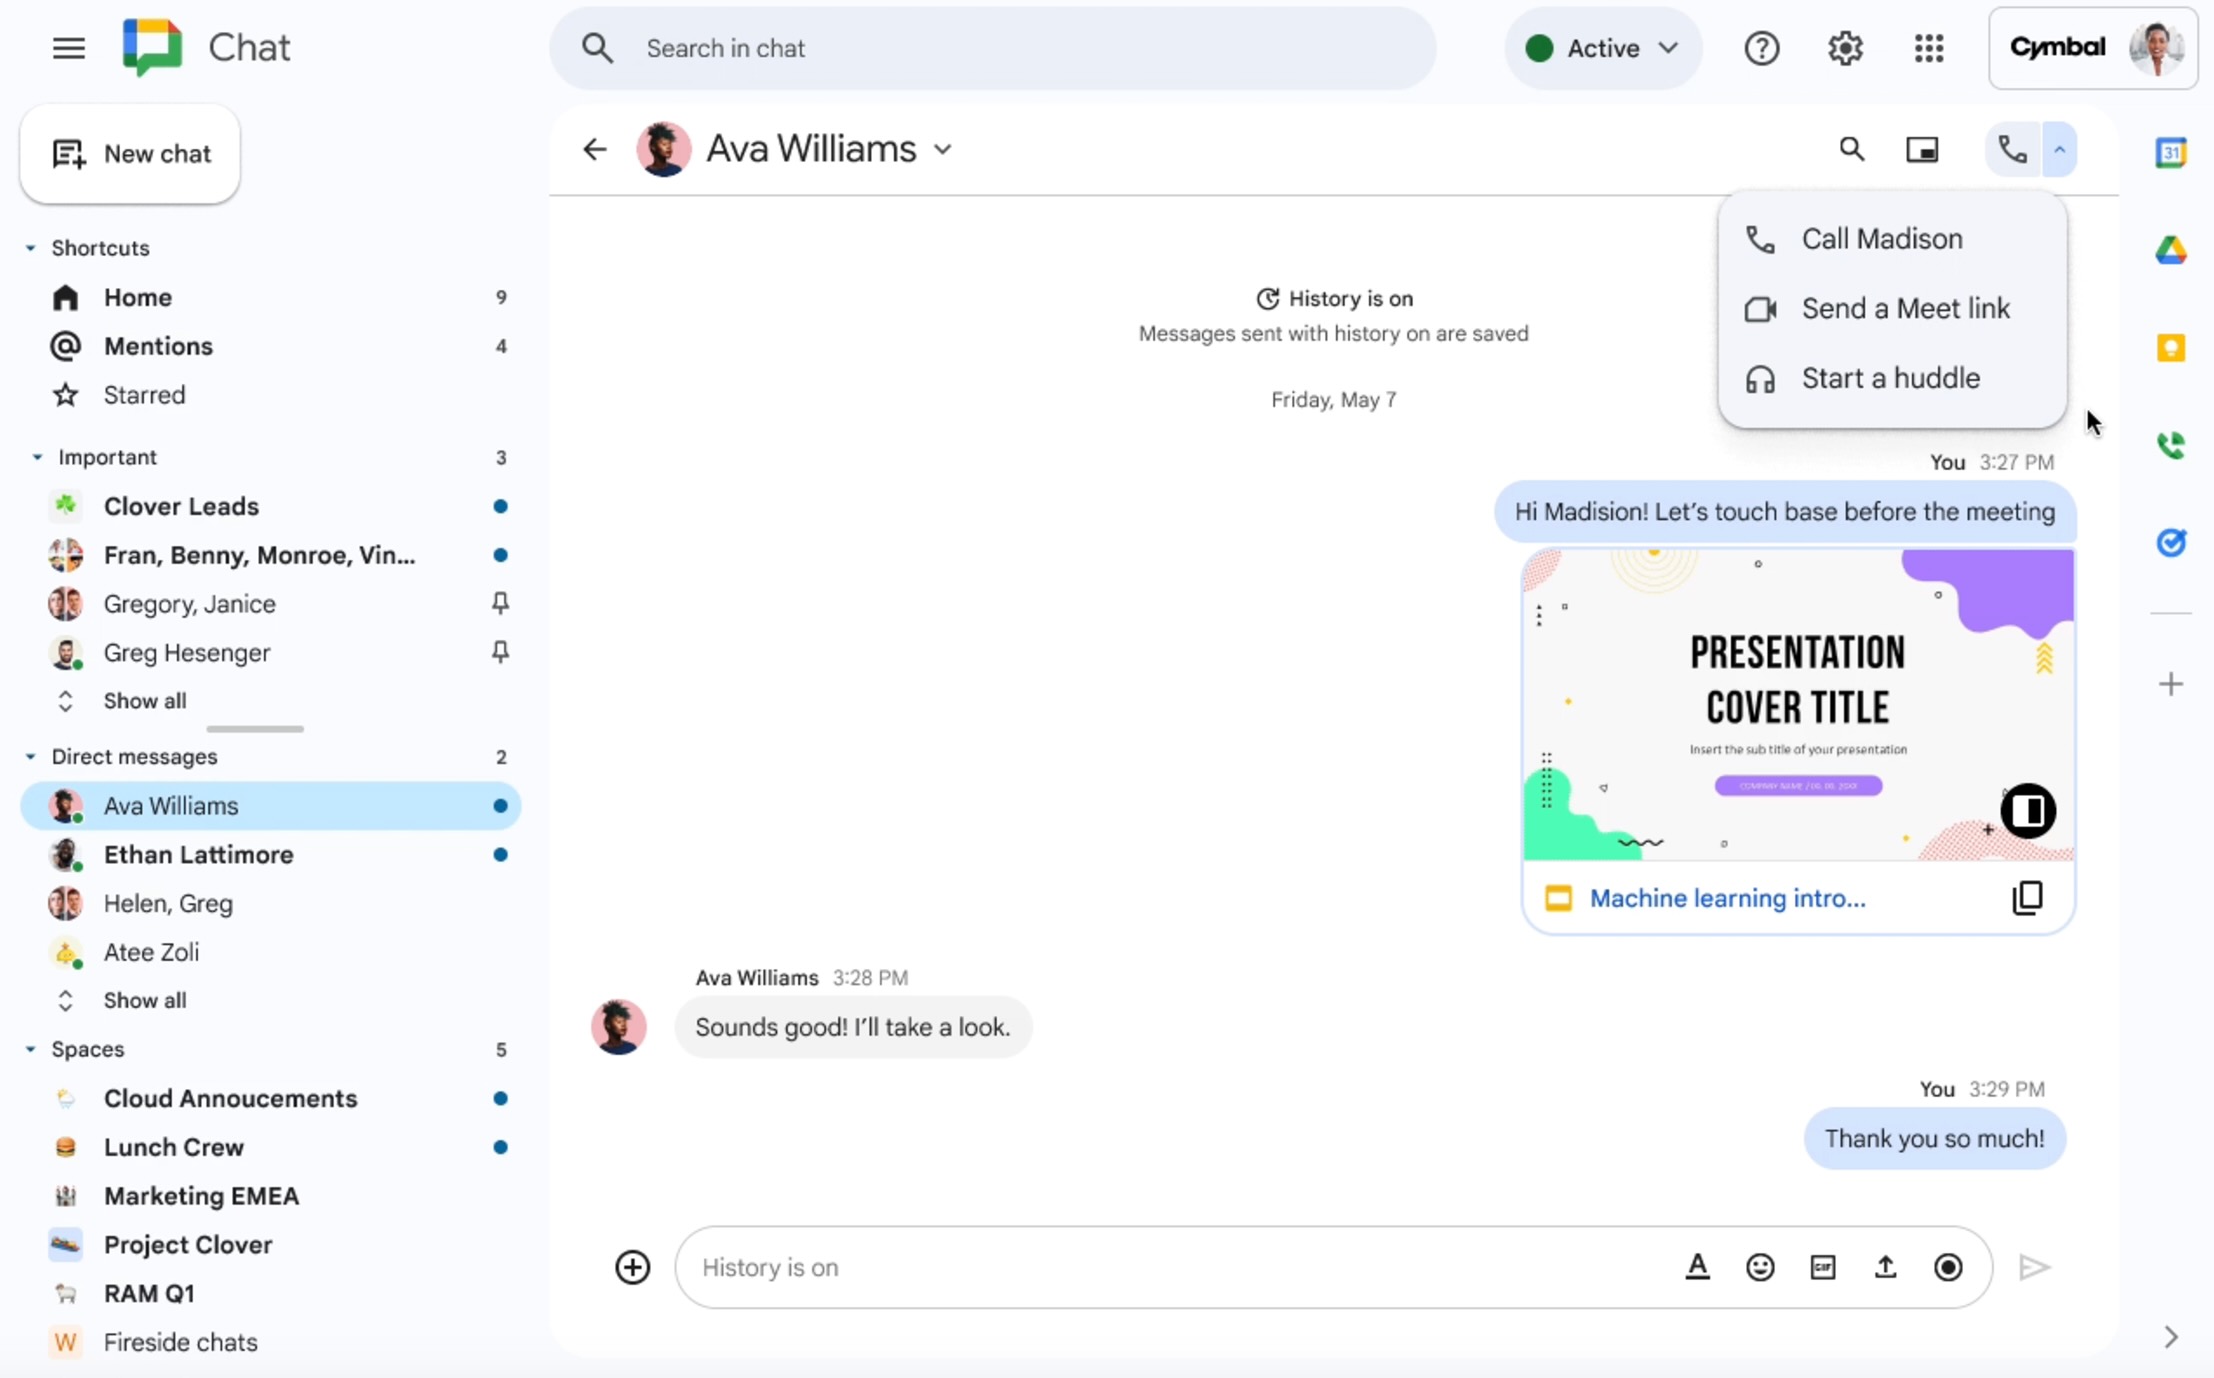
Task: Click the emoji picker icon in message bar
Action: pos(1759,1265)
